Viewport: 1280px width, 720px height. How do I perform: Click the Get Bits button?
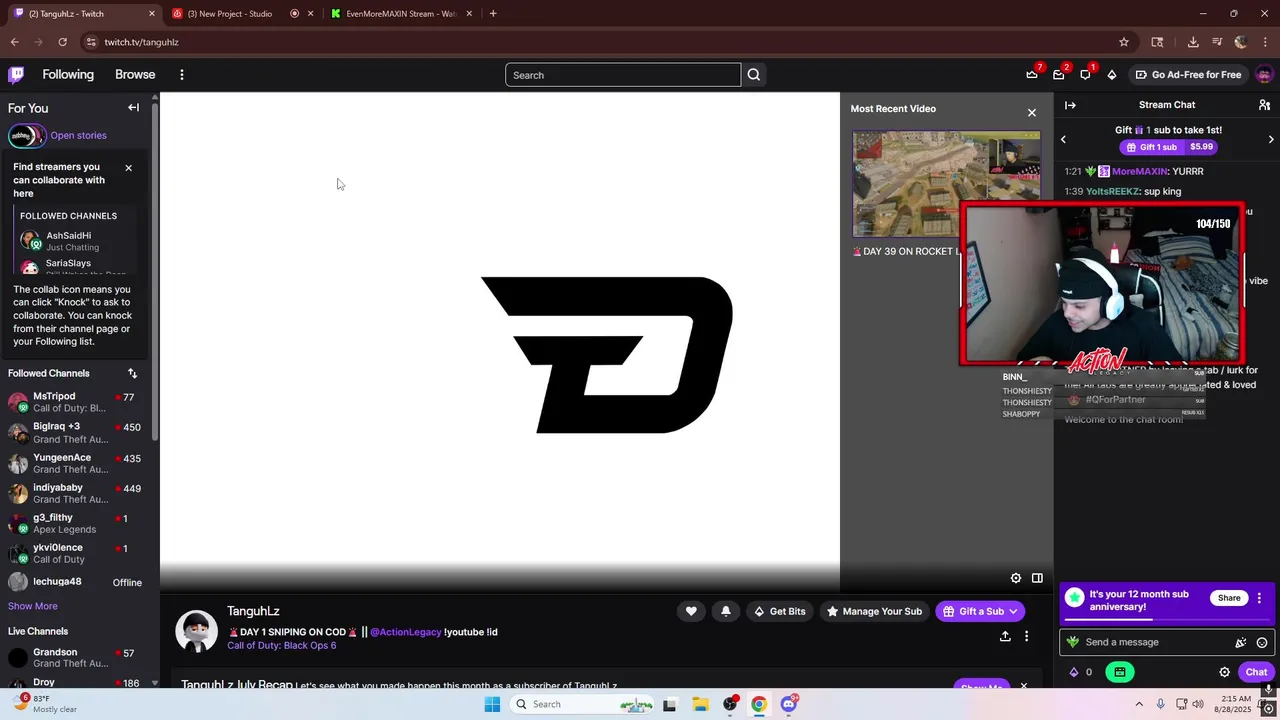pyautogui.click(x=779, y=611)
